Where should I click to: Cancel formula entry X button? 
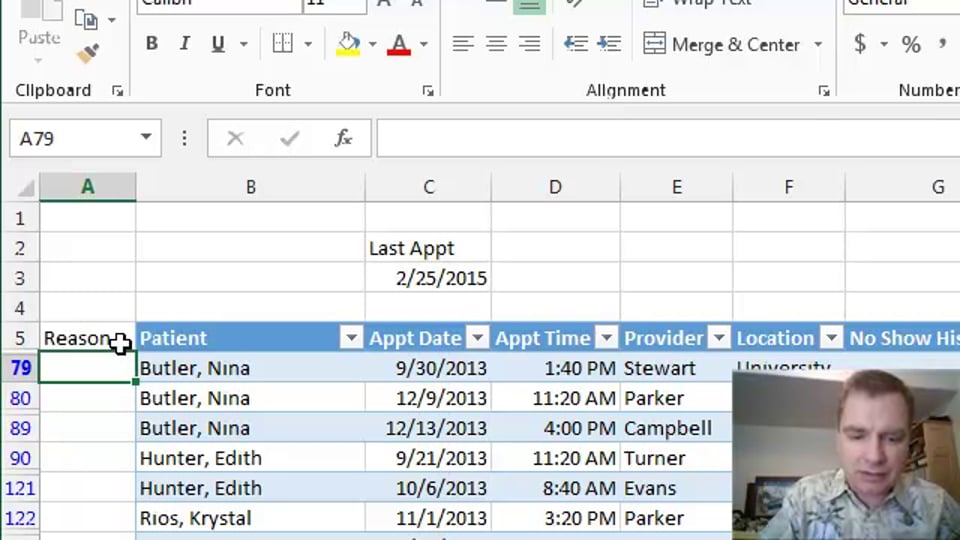pyautogui.click(x=235, y=138)
